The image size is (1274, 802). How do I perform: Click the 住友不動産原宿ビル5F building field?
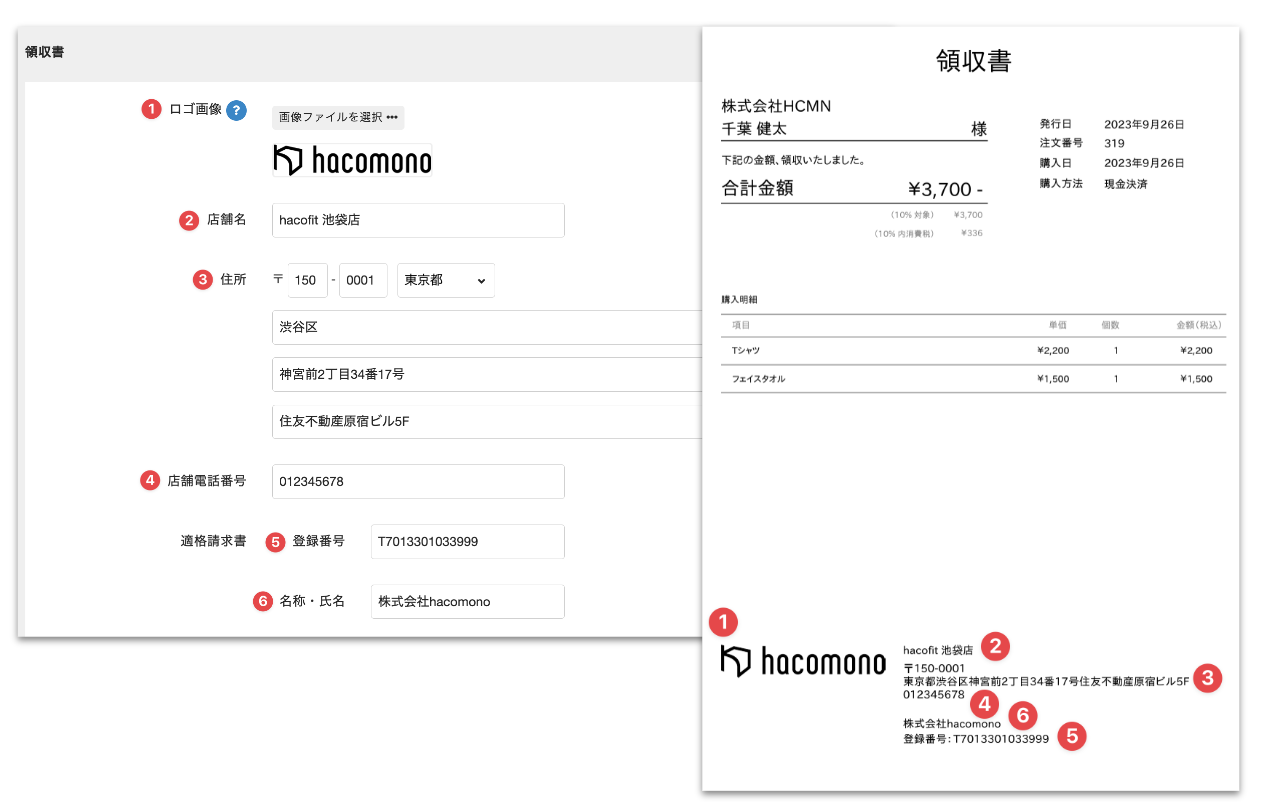point(486,421)
